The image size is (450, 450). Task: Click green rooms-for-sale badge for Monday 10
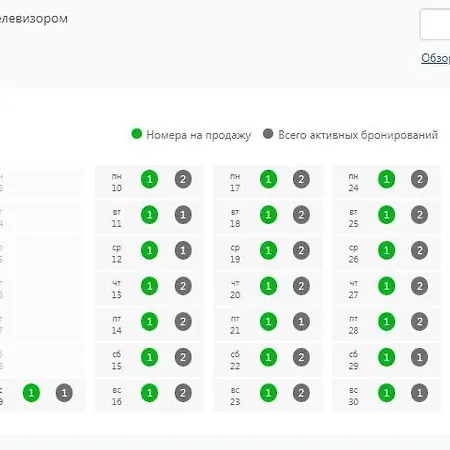click(149, 179)
